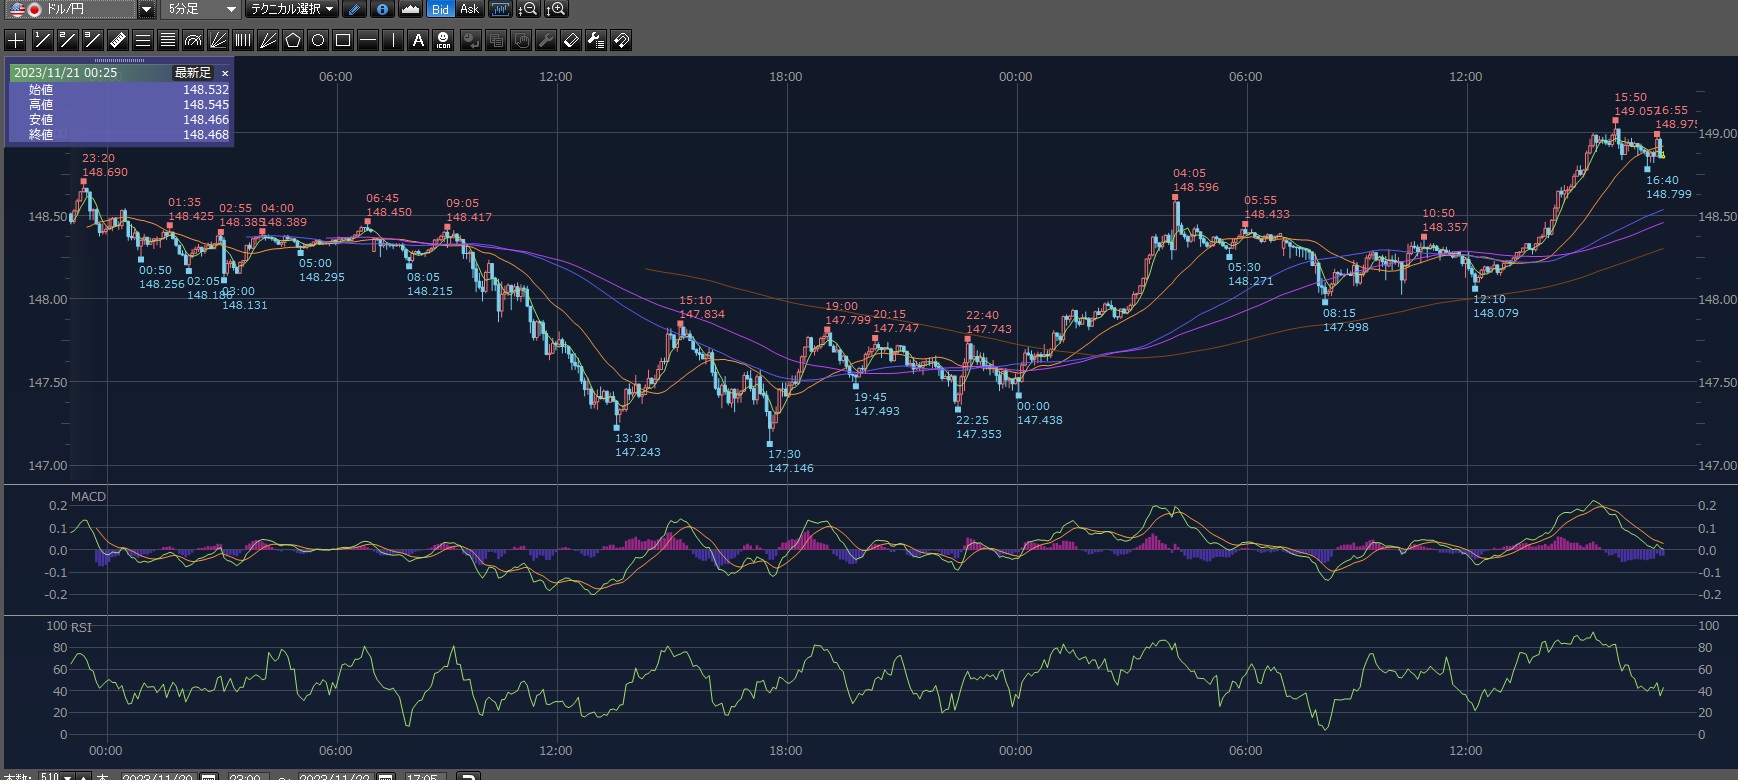The image size is (1738, 780).
Task: Click the 最新足 latest candle button
Action: pyautogui.click(x=193, y=73)
